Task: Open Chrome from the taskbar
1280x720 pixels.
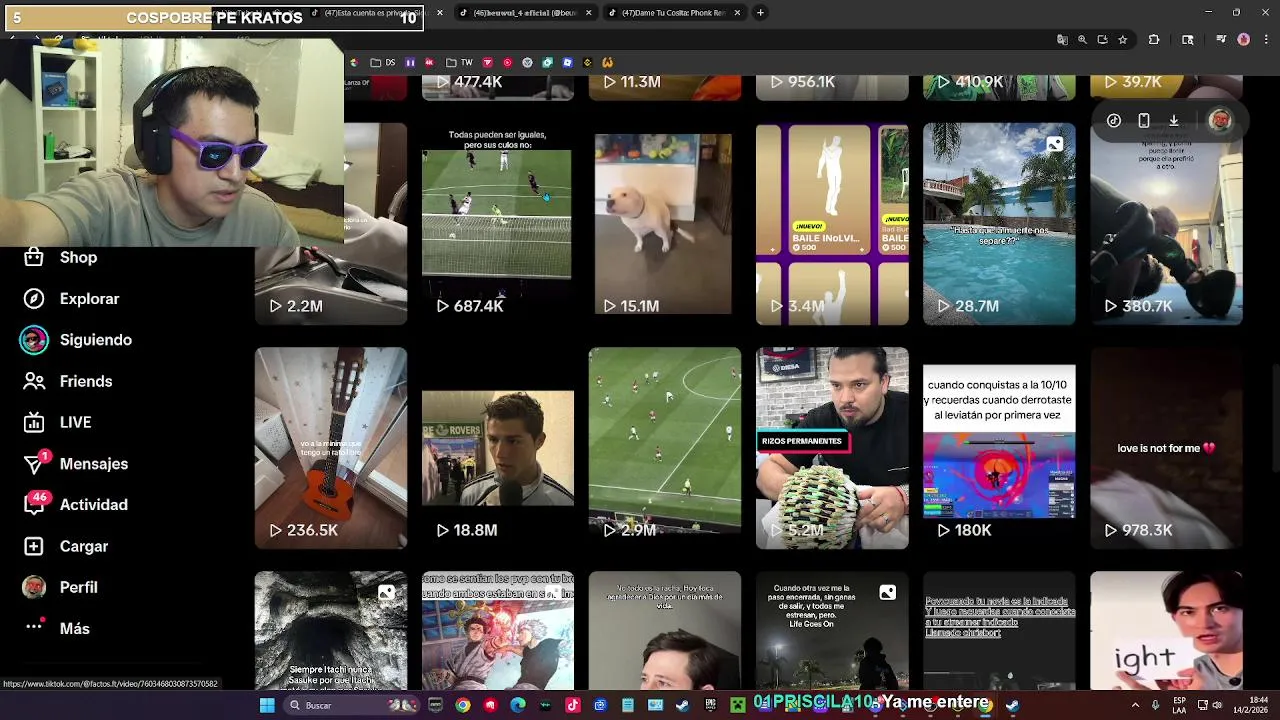Action: tap(462, 705)
